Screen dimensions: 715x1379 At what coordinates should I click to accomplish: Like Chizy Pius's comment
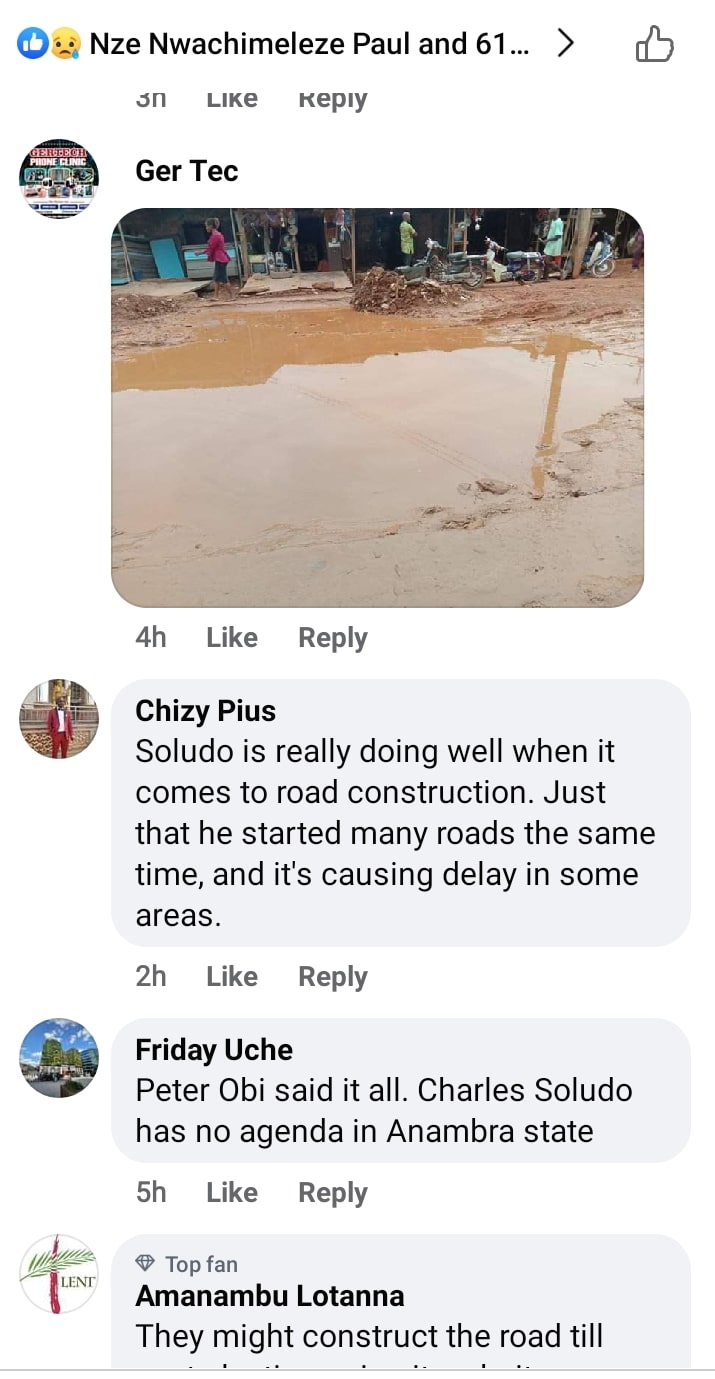pyautogui.click(x=232, y=976)
